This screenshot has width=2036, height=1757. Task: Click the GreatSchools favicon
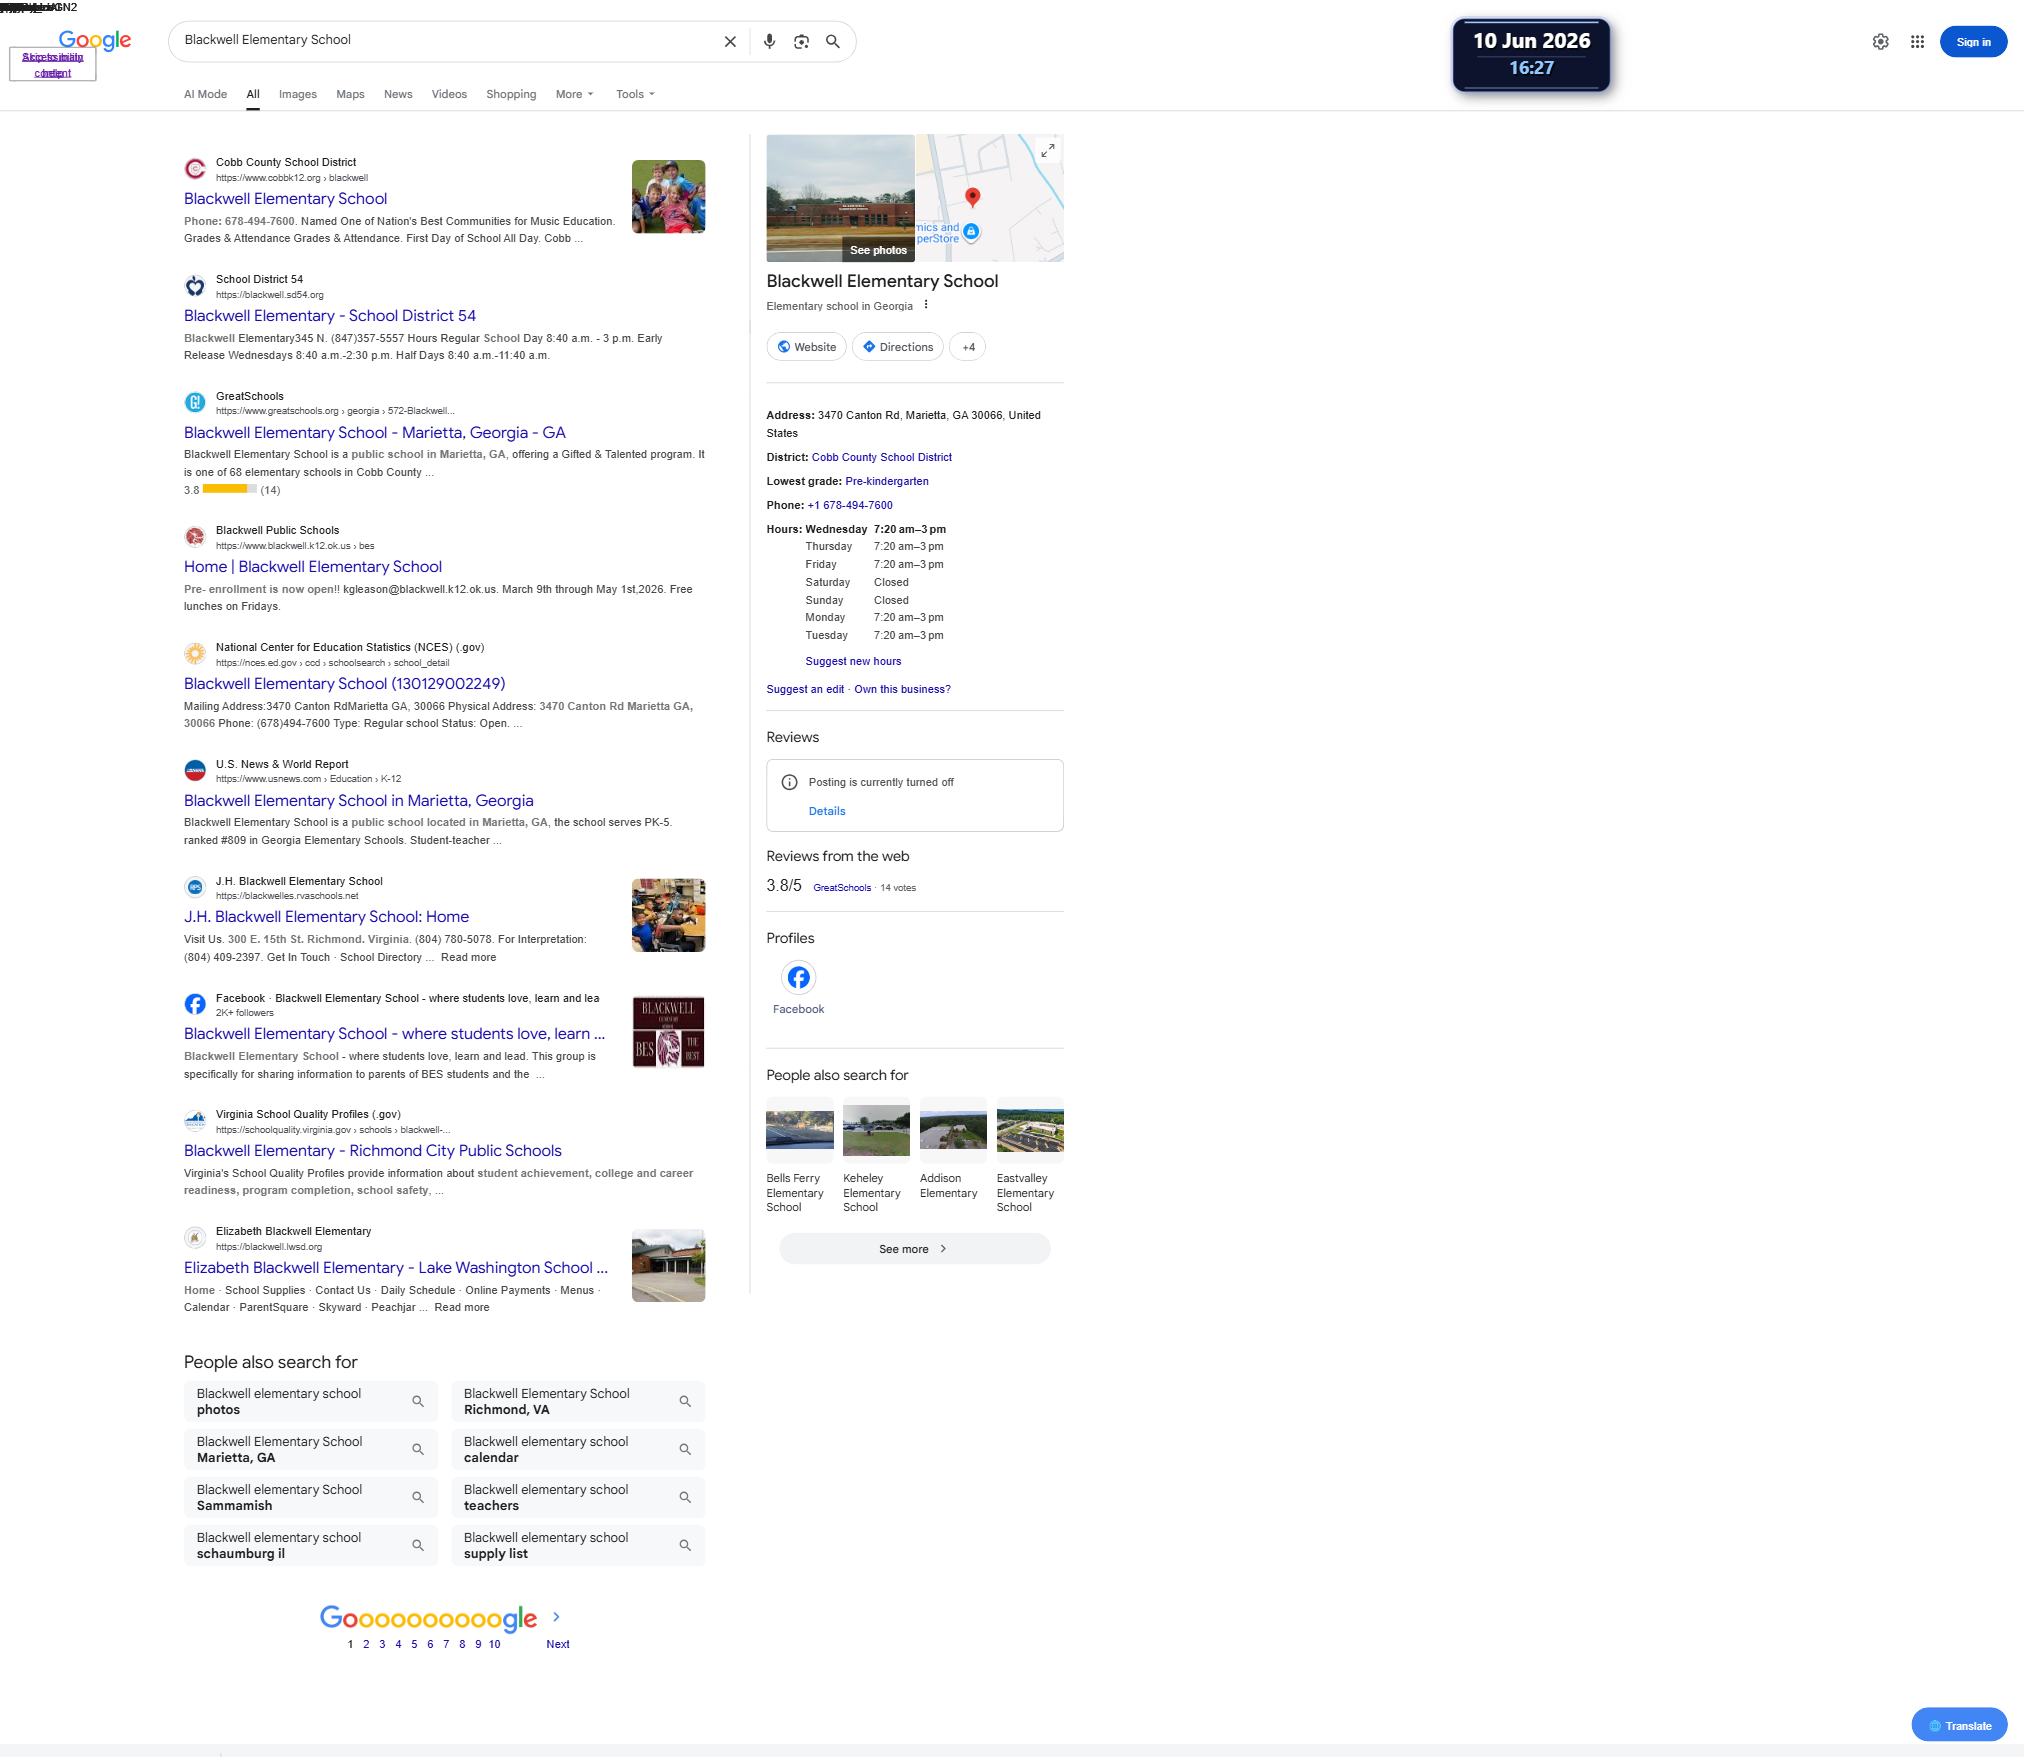click(195, 402)
